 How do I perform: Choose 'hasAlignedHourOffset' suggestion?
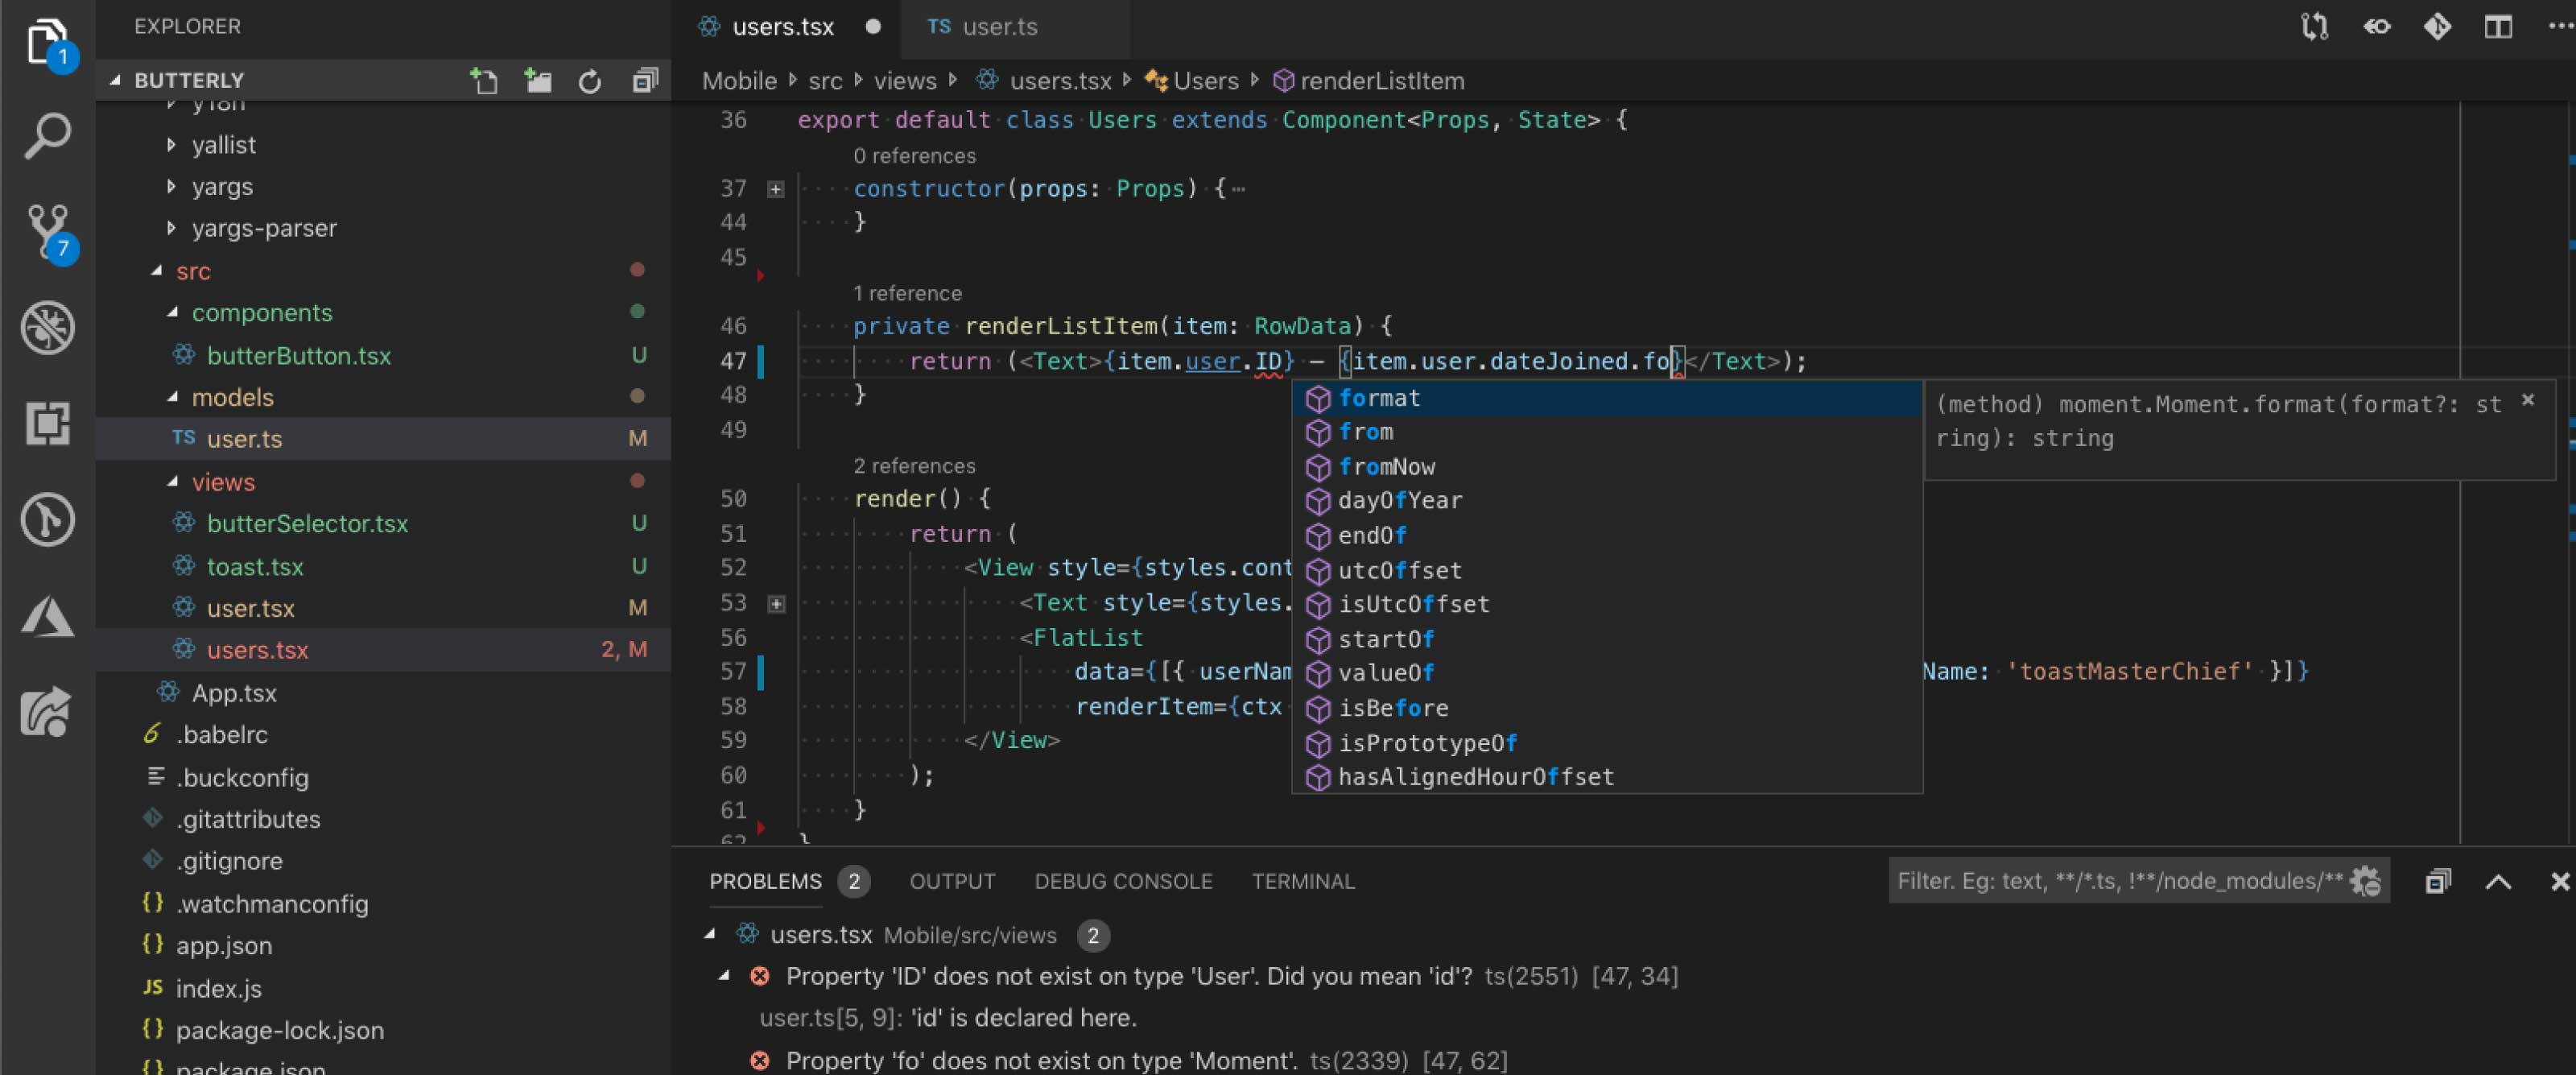(x=1607, y=777)
